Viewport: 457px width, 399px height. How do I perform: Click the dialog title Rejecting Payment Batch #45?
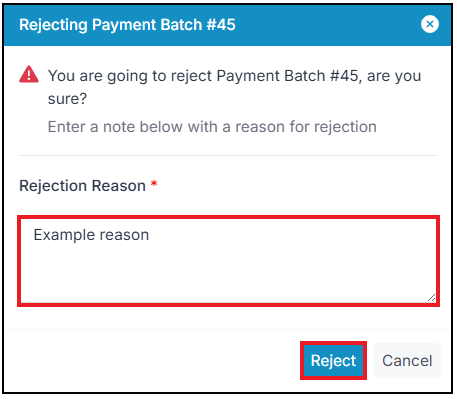[x=127, y=25]
